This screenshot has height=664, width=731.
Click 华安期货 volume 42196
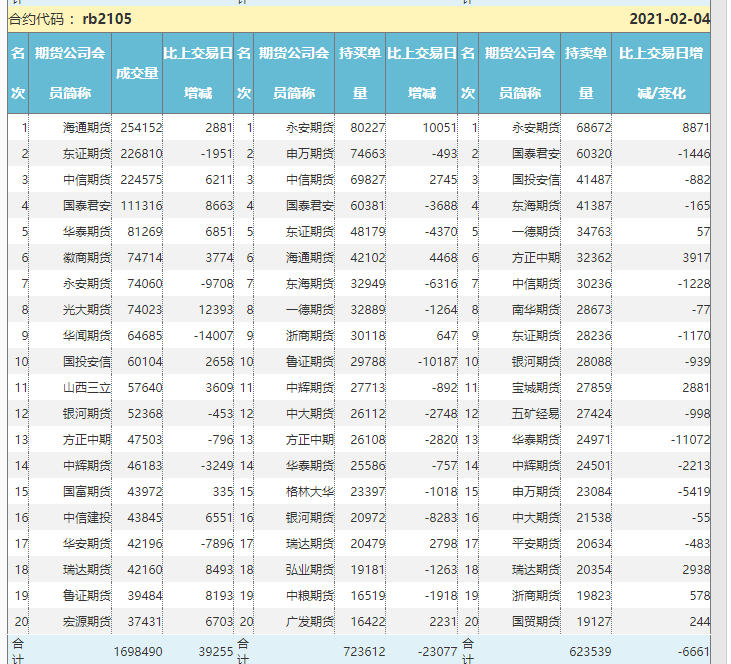(145, 544)
